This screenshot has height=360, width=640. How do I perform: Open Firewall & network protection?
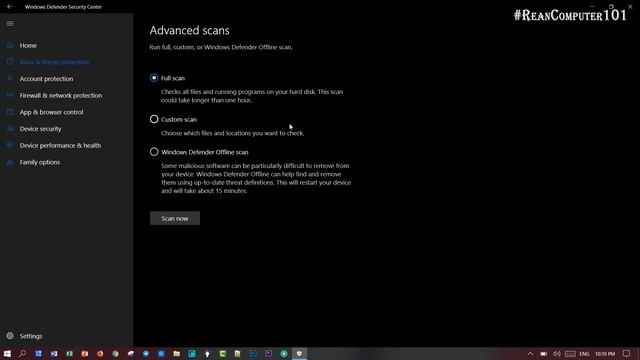[x=61, y=96]
